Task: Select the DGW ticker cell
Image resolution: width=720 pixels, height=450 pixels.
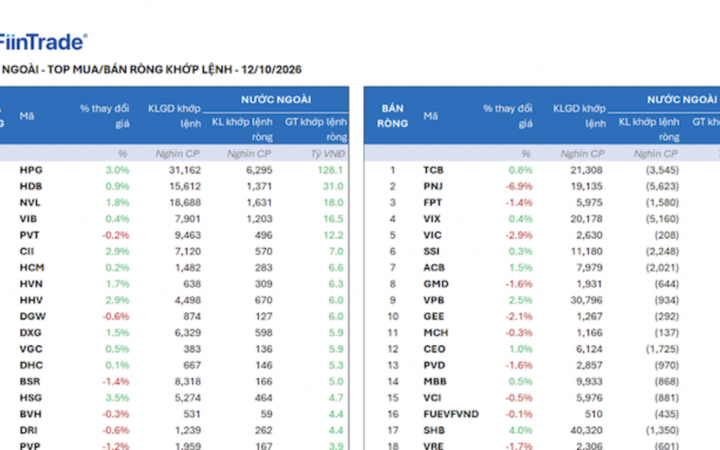Action: 33,316
